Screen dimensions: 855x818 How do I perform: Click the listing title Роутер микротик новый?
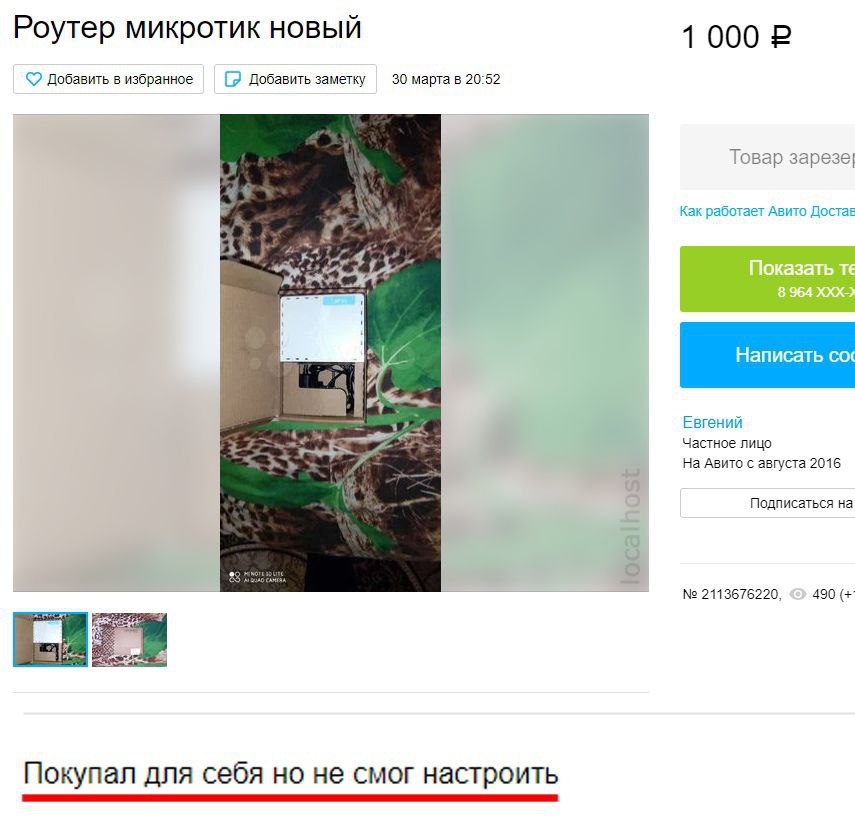187,27
